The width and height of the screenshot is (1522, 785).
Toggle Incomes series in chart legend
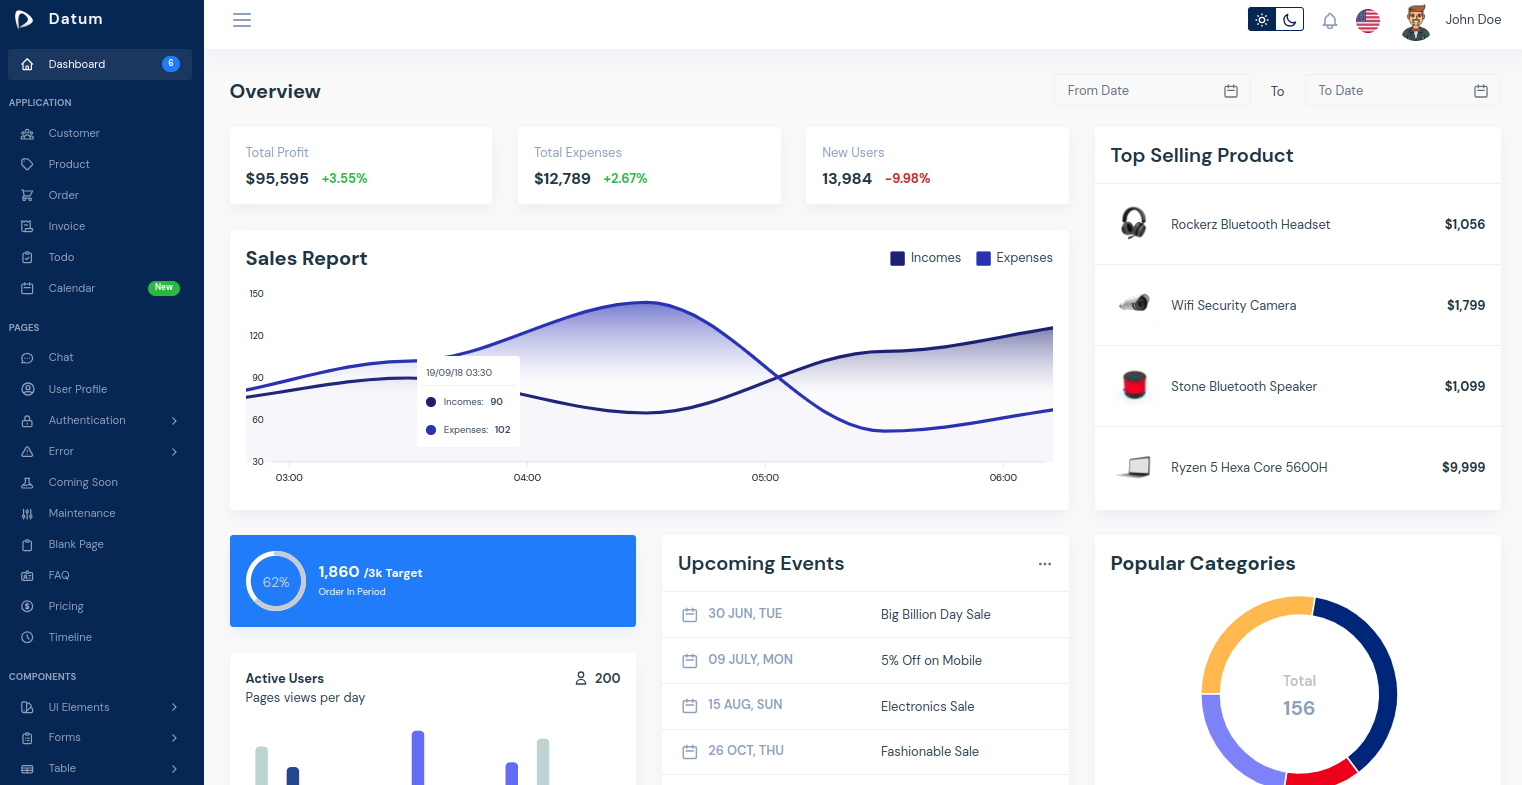(x=925, y=258)
